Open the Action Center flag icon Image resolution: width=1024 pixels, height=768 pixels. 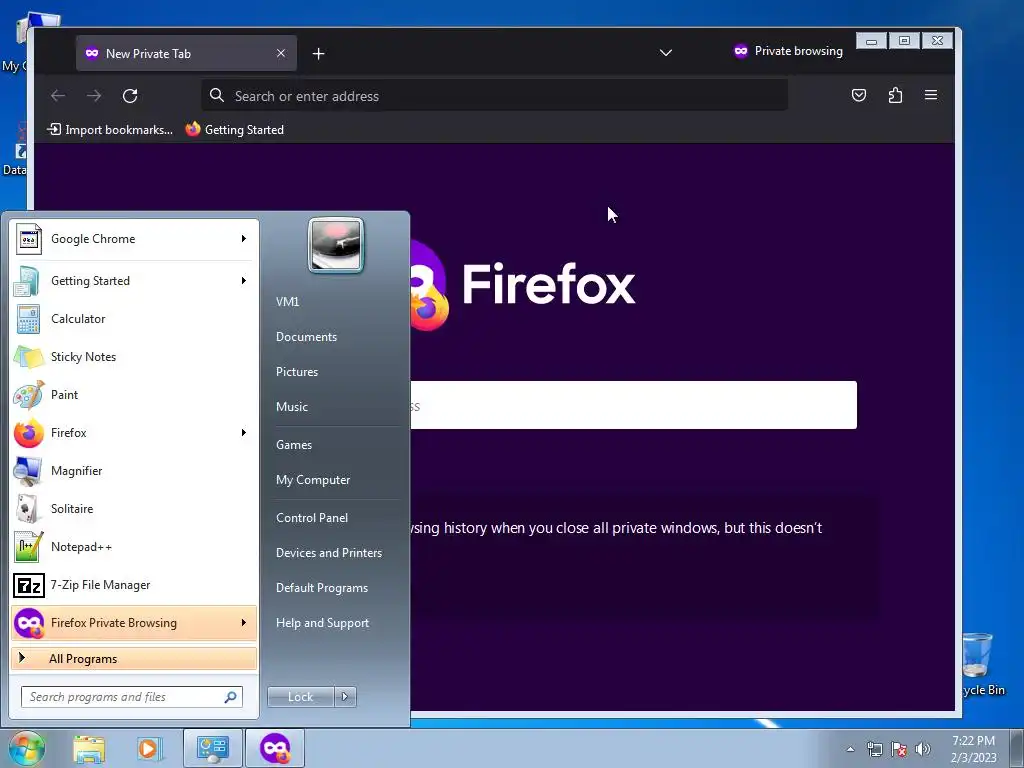(x=899, y=749)
